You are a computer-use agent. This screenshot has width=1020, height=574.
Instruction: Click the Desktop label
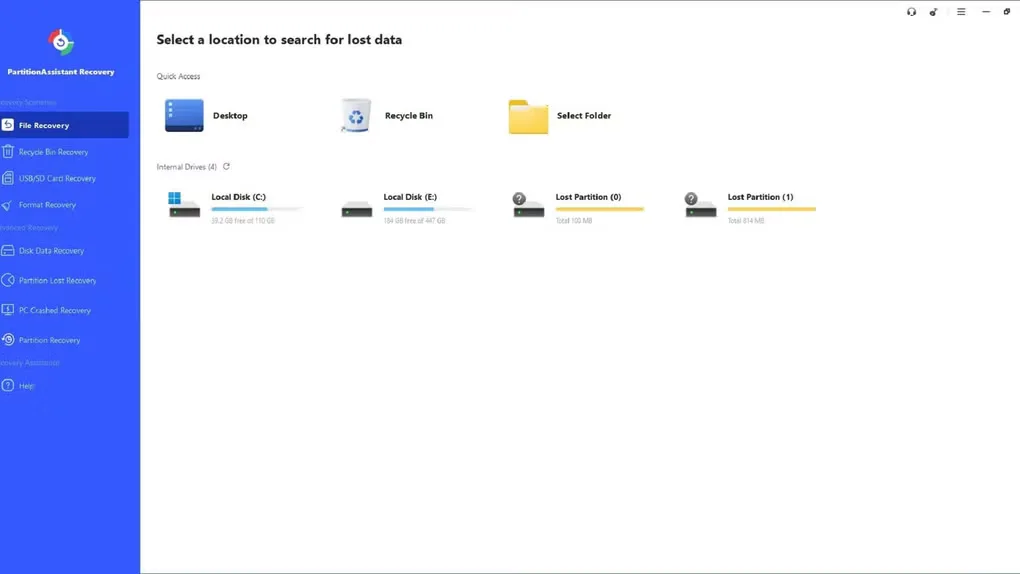point(230,116)
